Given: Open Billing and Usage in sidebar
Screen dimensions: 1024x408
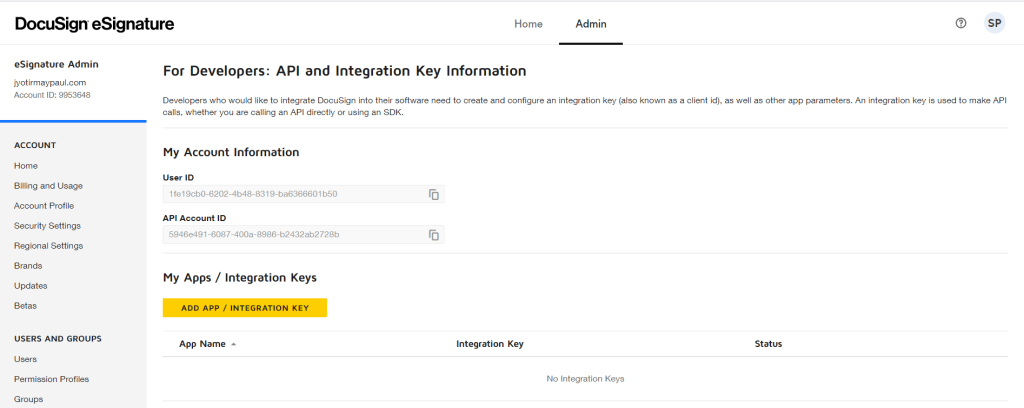Looking at the screenshot, I should [x=48, y=186].
